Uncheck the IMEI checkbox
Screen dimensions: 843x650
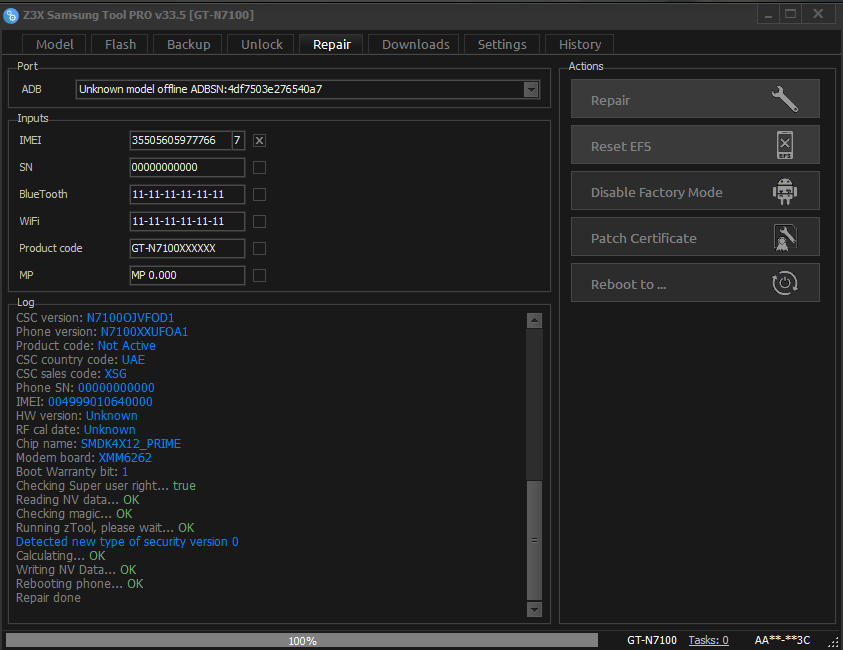pyautogui.click(x=259, y=141)
